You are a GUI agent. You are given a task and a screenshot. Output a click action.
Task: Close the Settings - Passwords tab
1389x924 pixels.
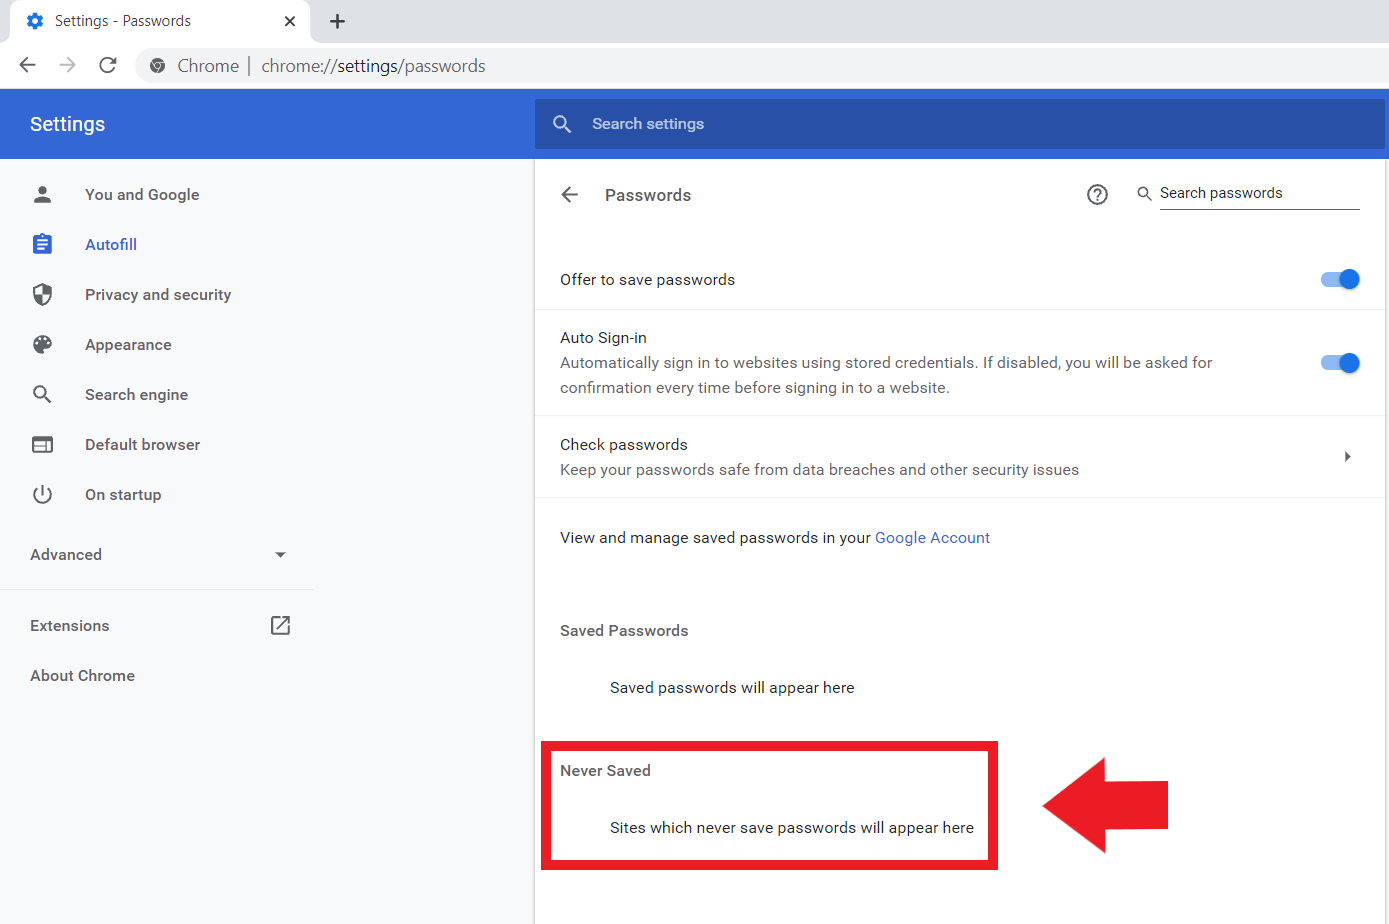pyautogui.click(x=290, y=21)
